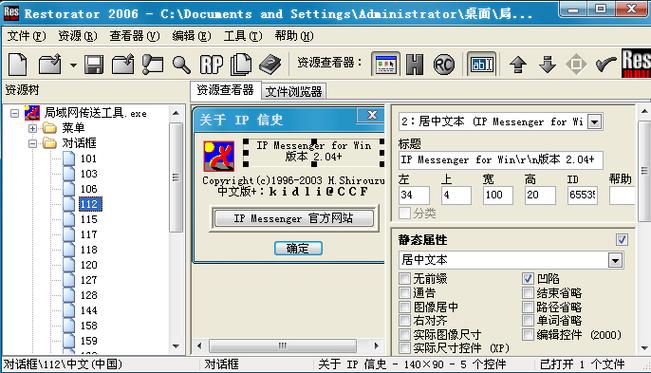Click the resource tree toggle toolbar icon
The width and height of the screenshot is (651, 373).
click(x=152, y=64)
